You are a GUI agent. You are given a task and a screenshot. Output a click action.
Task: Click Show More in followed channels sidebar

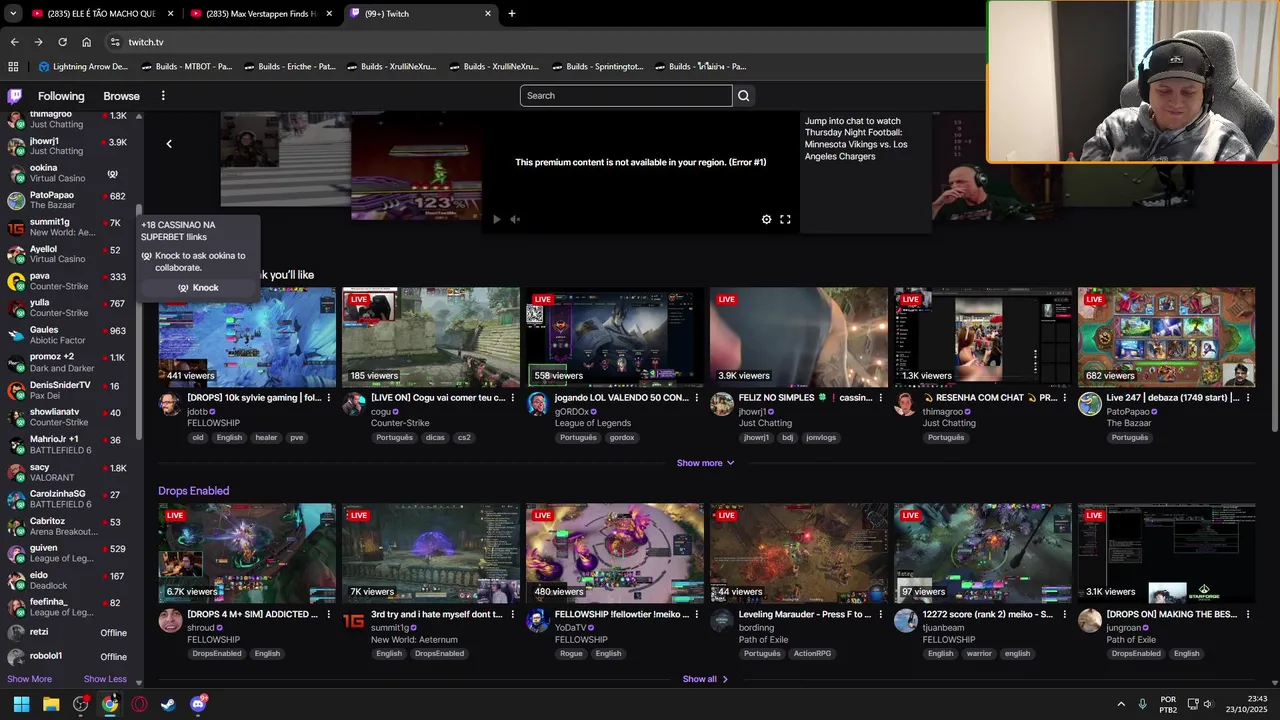[29, 679]
